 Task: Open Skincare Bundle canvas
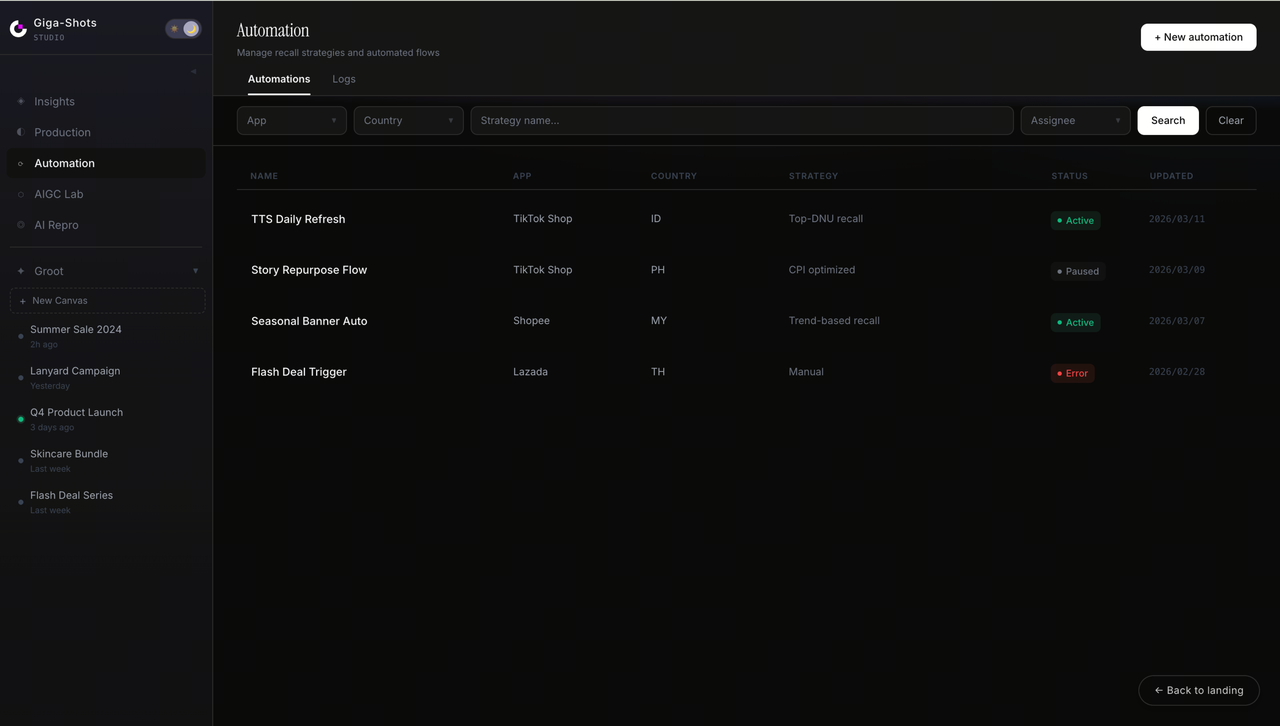107,460
